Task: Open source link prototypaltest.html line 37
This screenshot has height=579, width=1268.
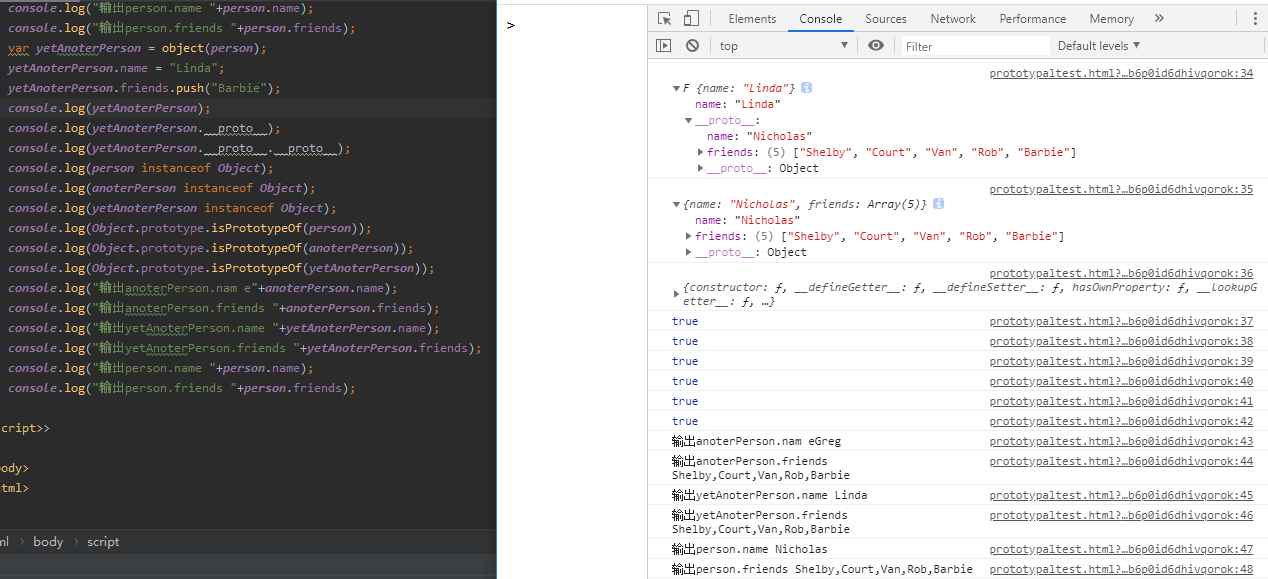Action: click(1121, 321)
